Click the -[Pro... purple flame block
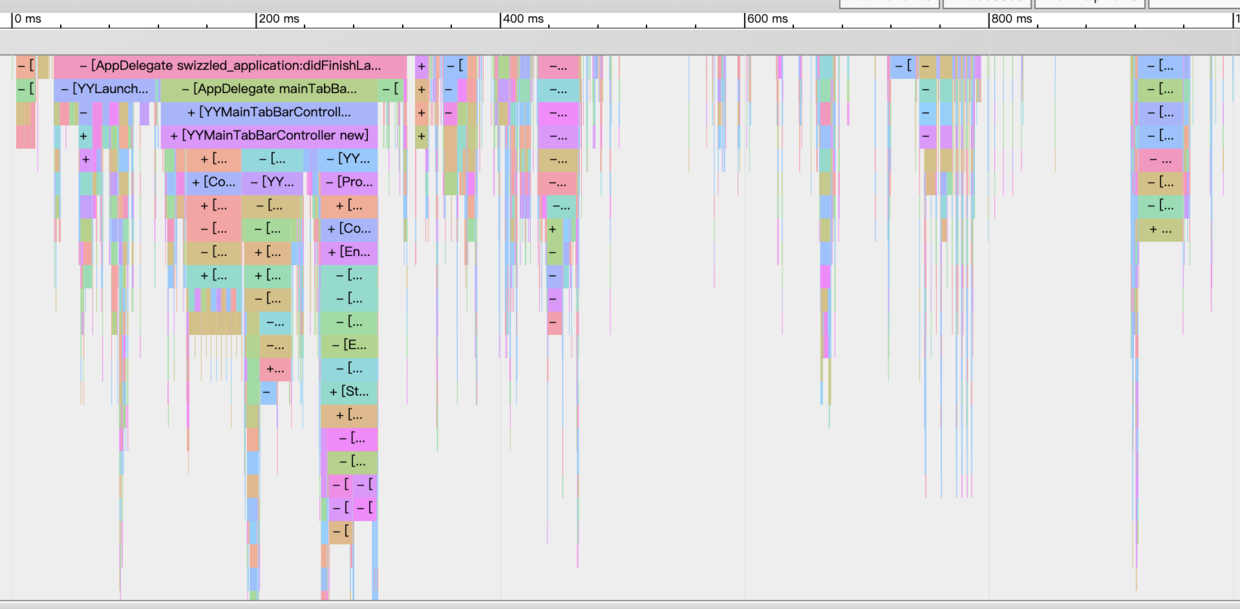 pos(348,182)
